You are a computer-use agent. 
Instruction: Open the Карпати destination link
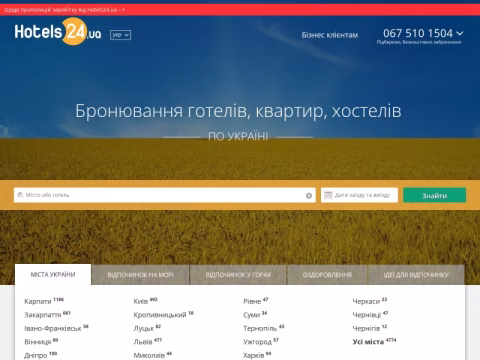coord(38,301)
